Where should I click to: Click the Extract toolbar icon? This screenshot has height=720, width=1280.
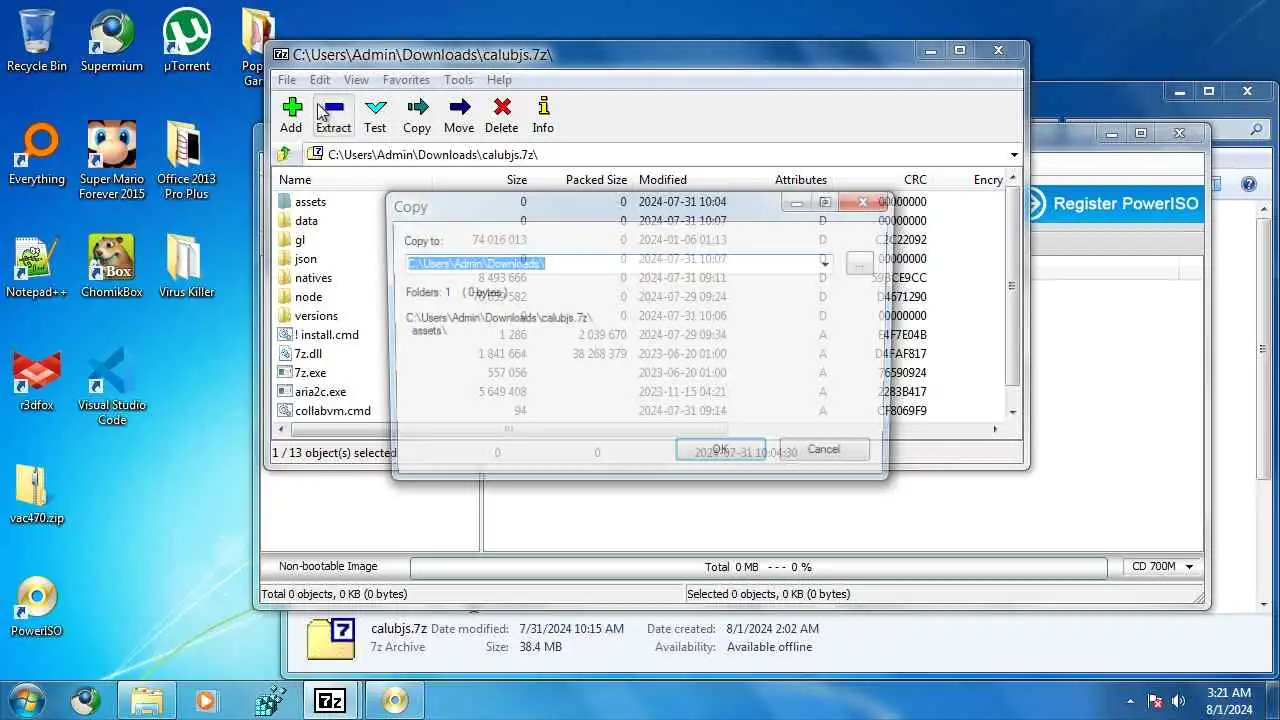[x=333, y=115]
